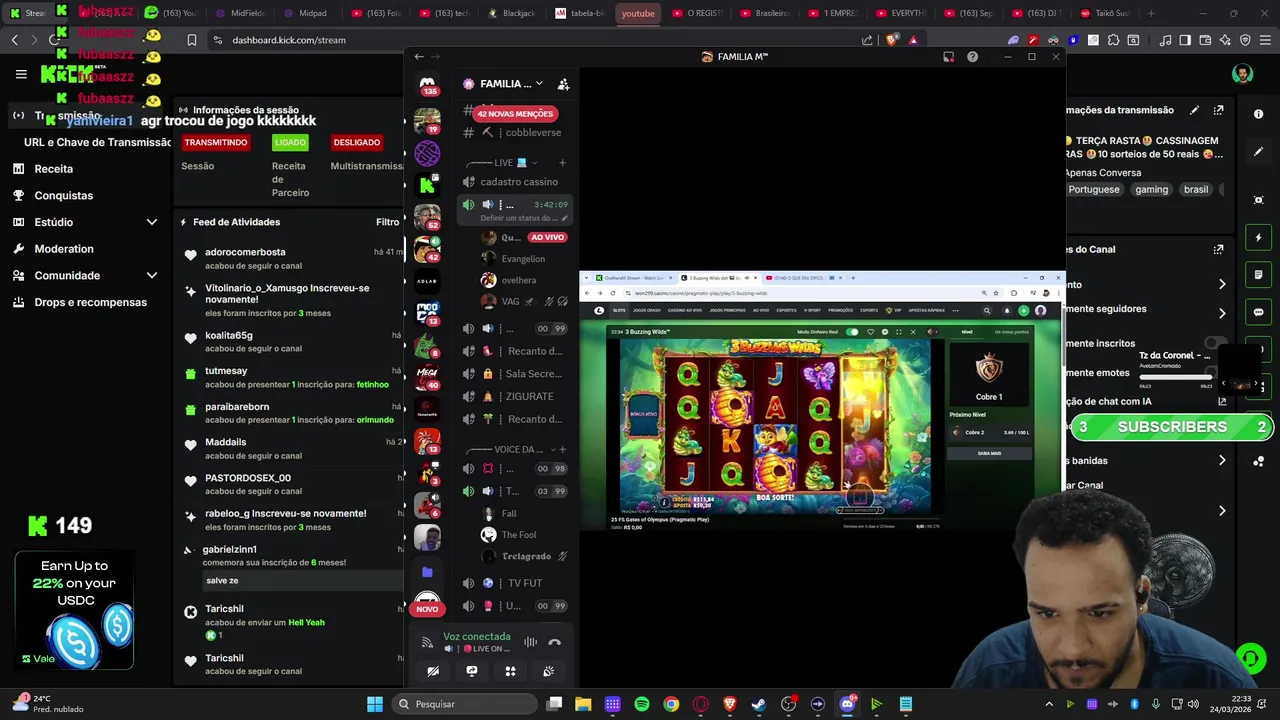Open Windows Start button

point(375,704)
